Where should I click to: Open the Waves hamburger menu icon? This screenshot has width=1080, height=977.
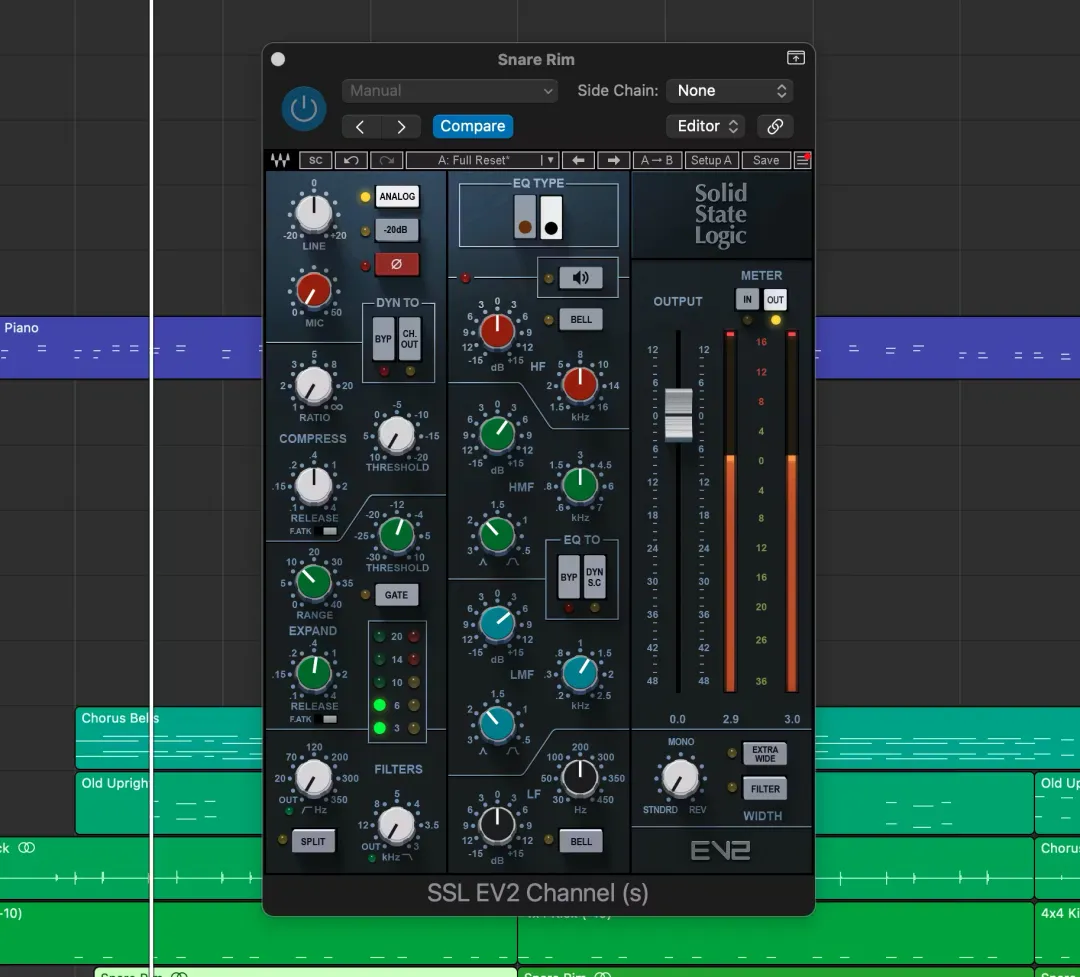(802, 161)
